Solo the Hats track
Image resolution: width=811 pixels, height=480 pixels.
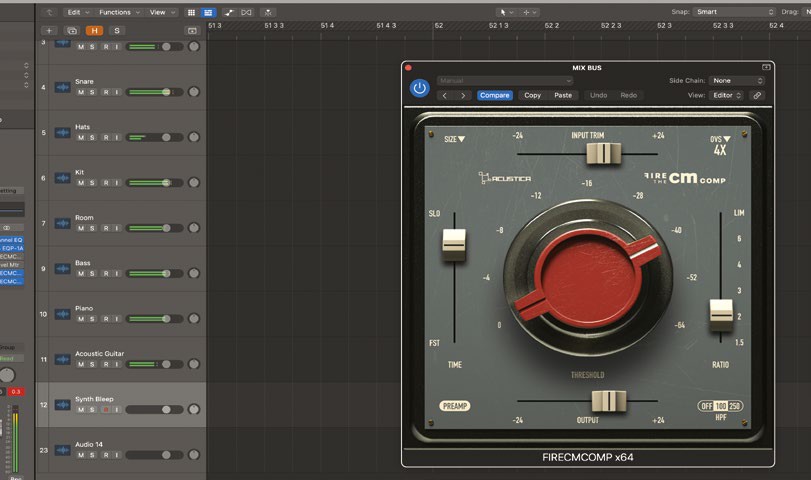pyautogui.click(x=92, y=138)
